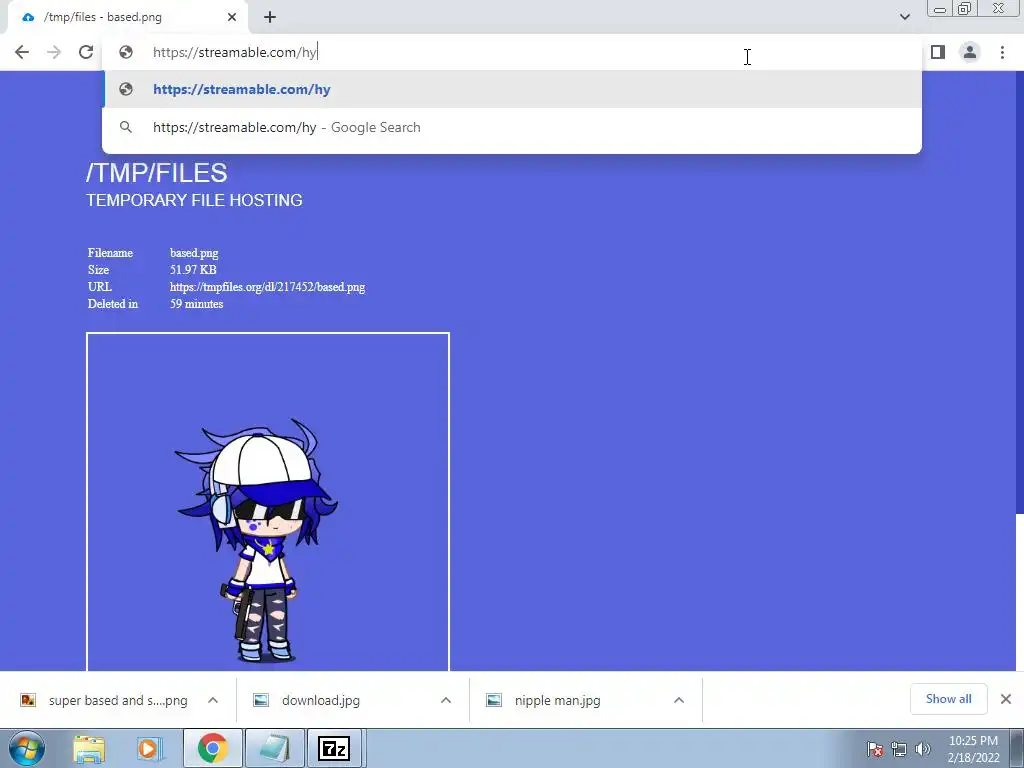The width and height of the screenshot is (1024, 768).
Task: Click the globe icon in the address bar
Action: (x=126, y=52)
